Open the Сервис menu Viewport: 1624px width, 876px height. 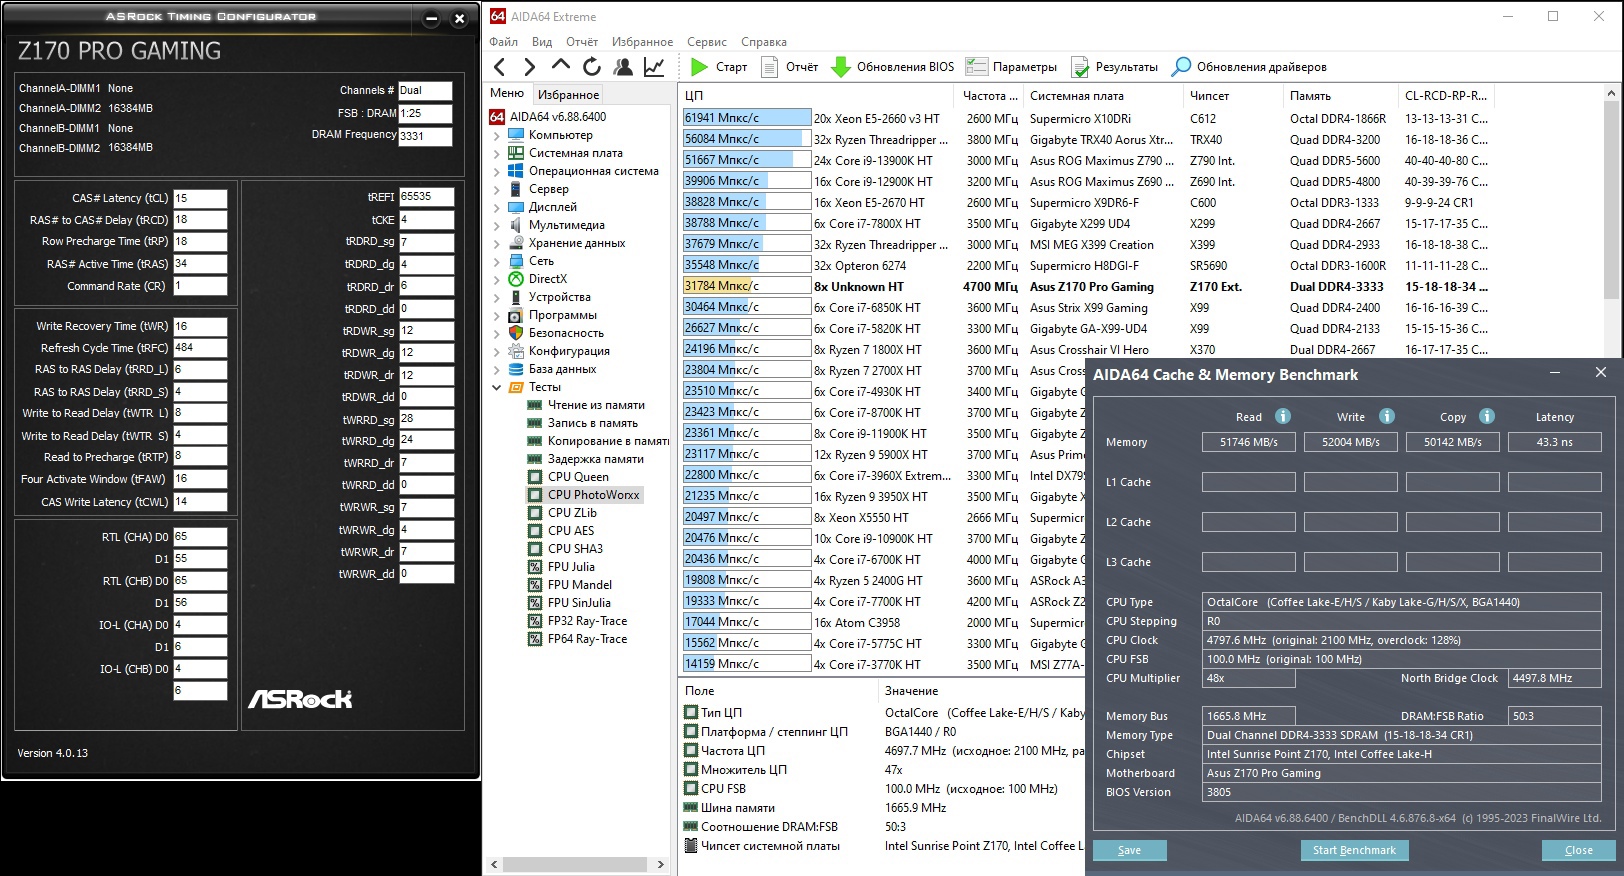pos(707,42)
